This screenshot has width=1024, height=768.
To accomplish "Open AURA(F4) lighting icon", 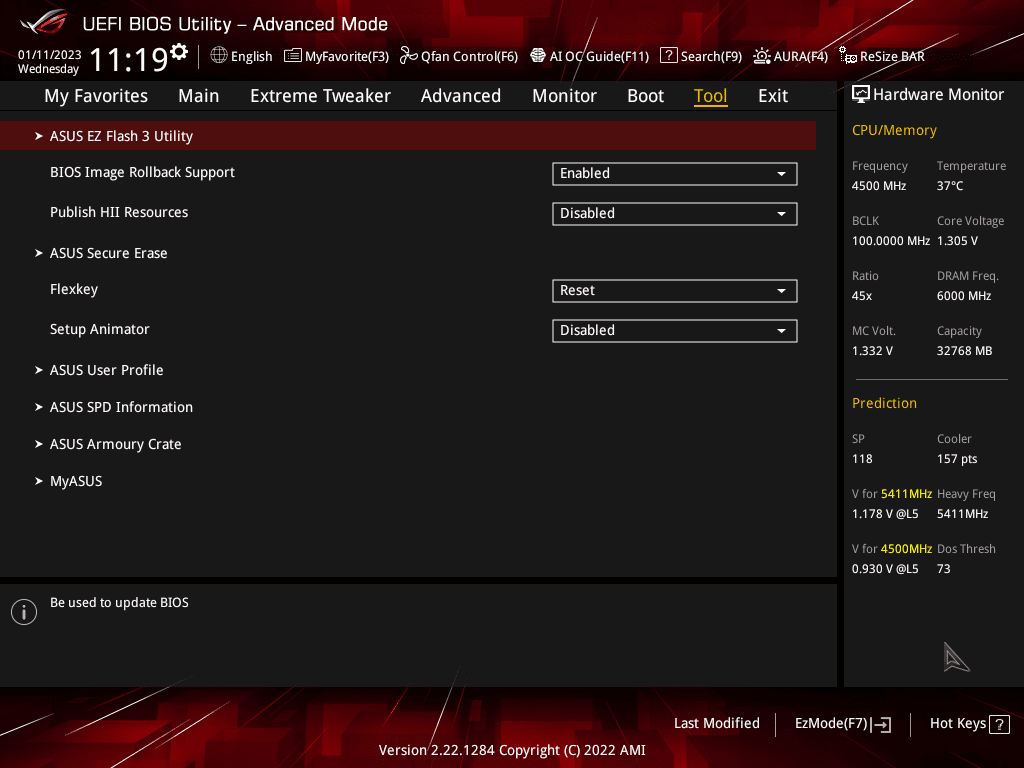I will pos(761,56).
